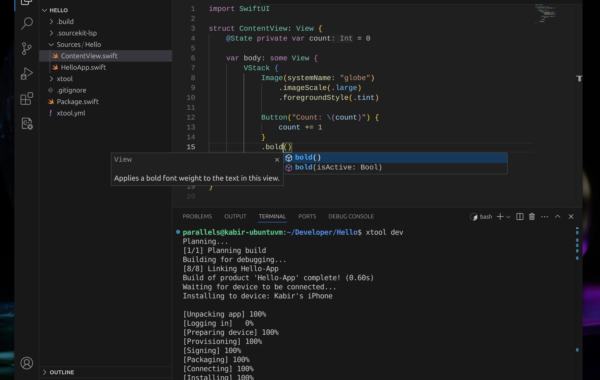
Task: Switch to the Output panel tab
Action: (x=235, y=217)
